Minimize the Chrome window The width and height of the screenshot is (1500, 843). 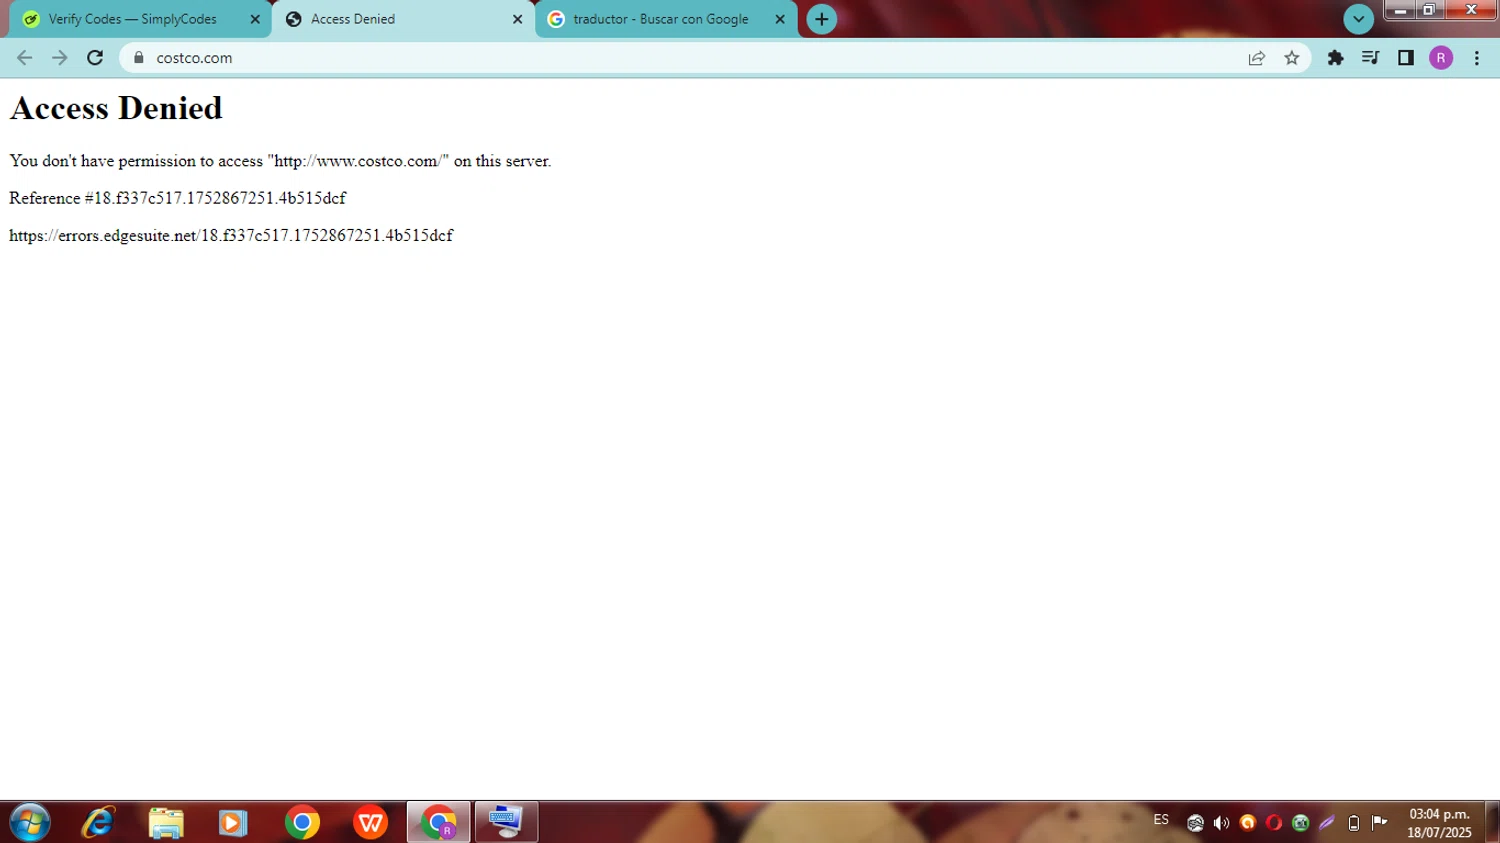pyautogui.click(x=1400, y=10)
